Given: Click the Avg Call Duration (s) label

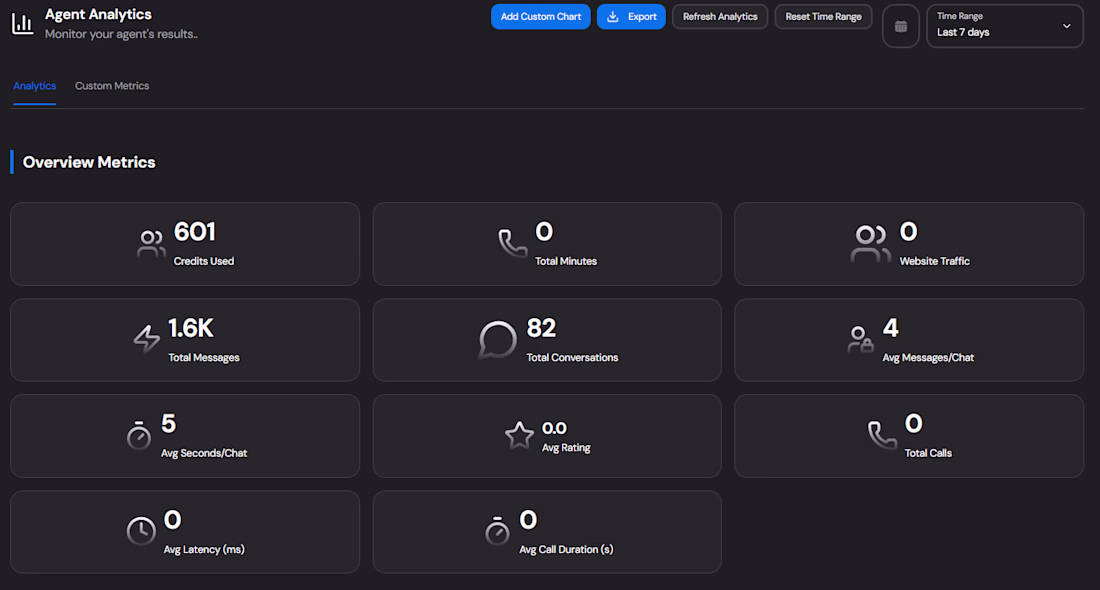Looking at the screenshot, I should tap(566, 549).
